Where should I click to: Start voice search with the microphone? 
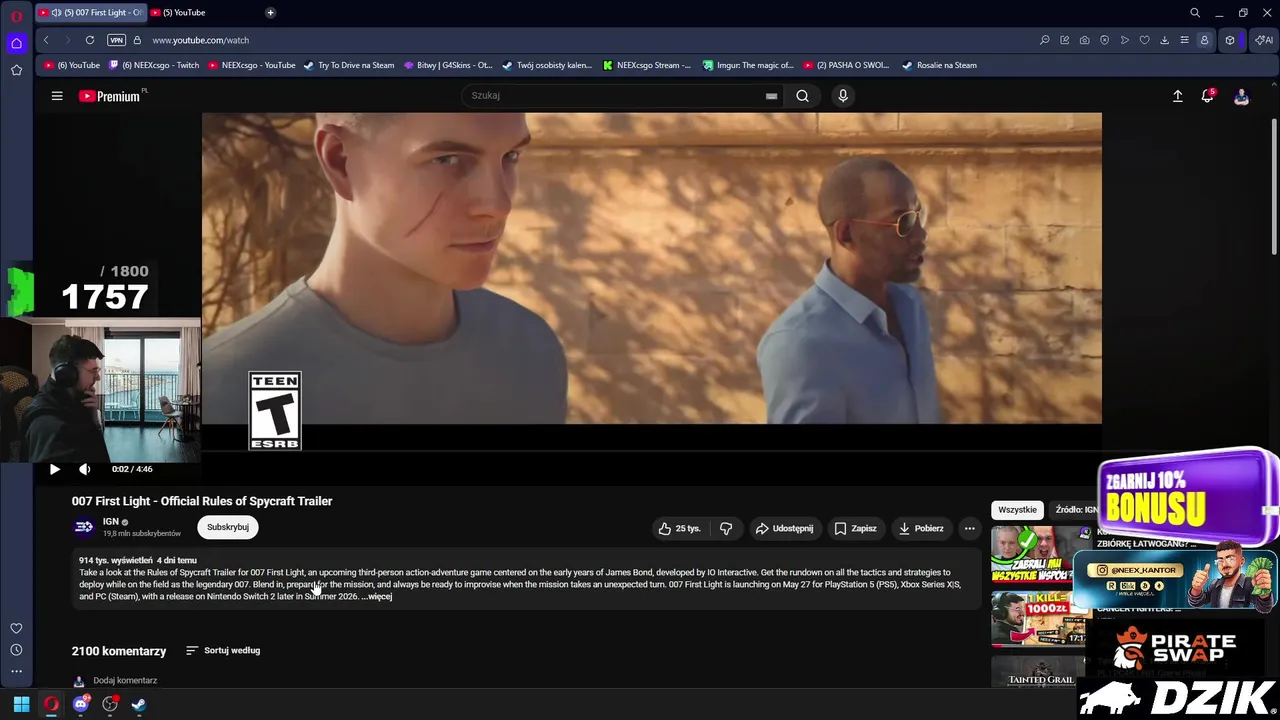843,96
